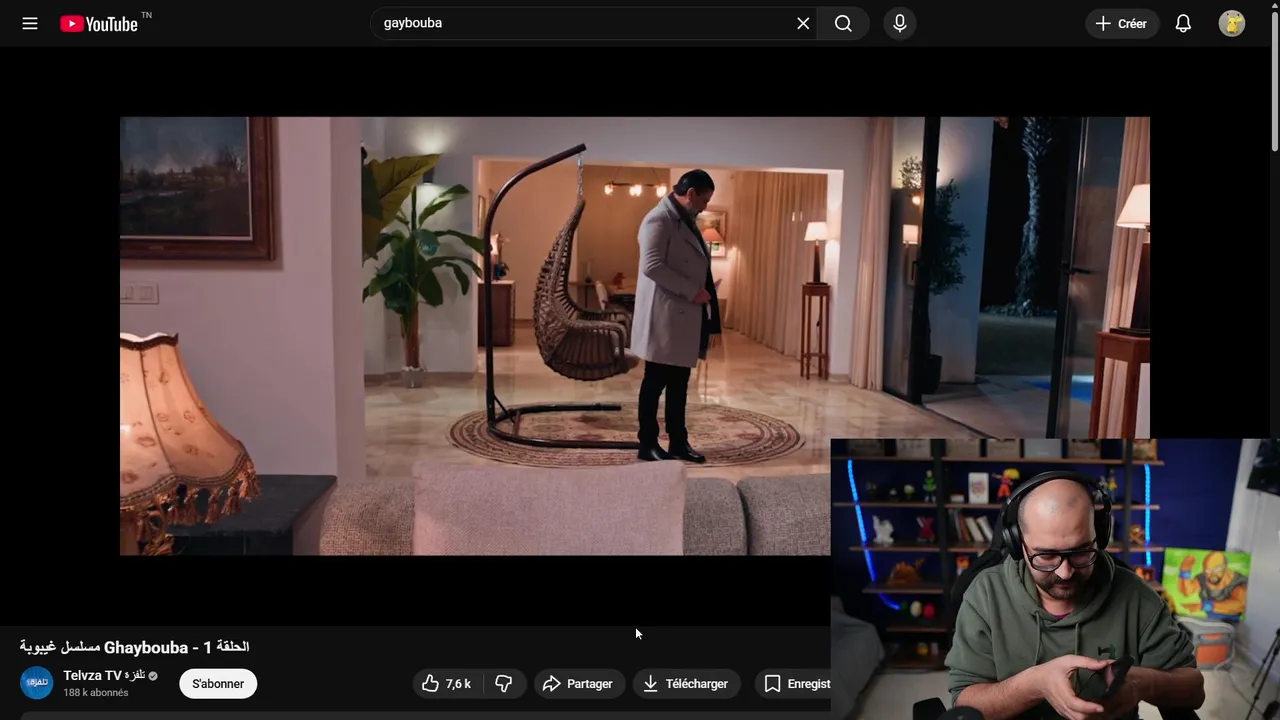
Task: Go to YouTube home via logo
Action: [99, 24]
